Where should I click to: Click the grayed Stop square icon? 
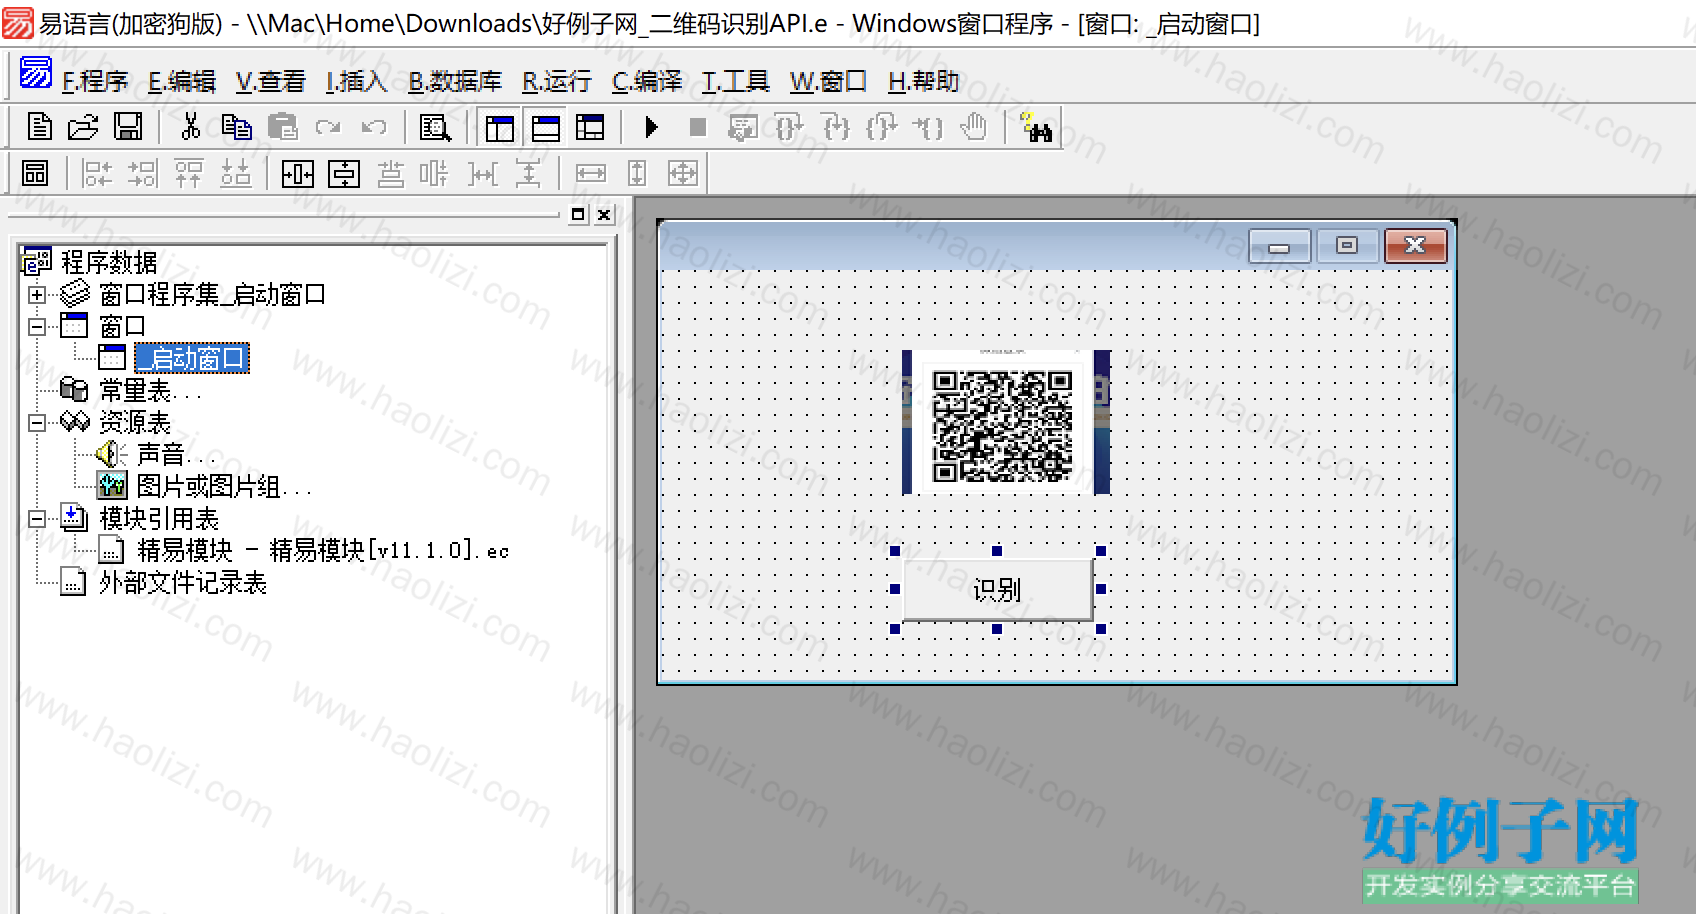click(698, 127)
